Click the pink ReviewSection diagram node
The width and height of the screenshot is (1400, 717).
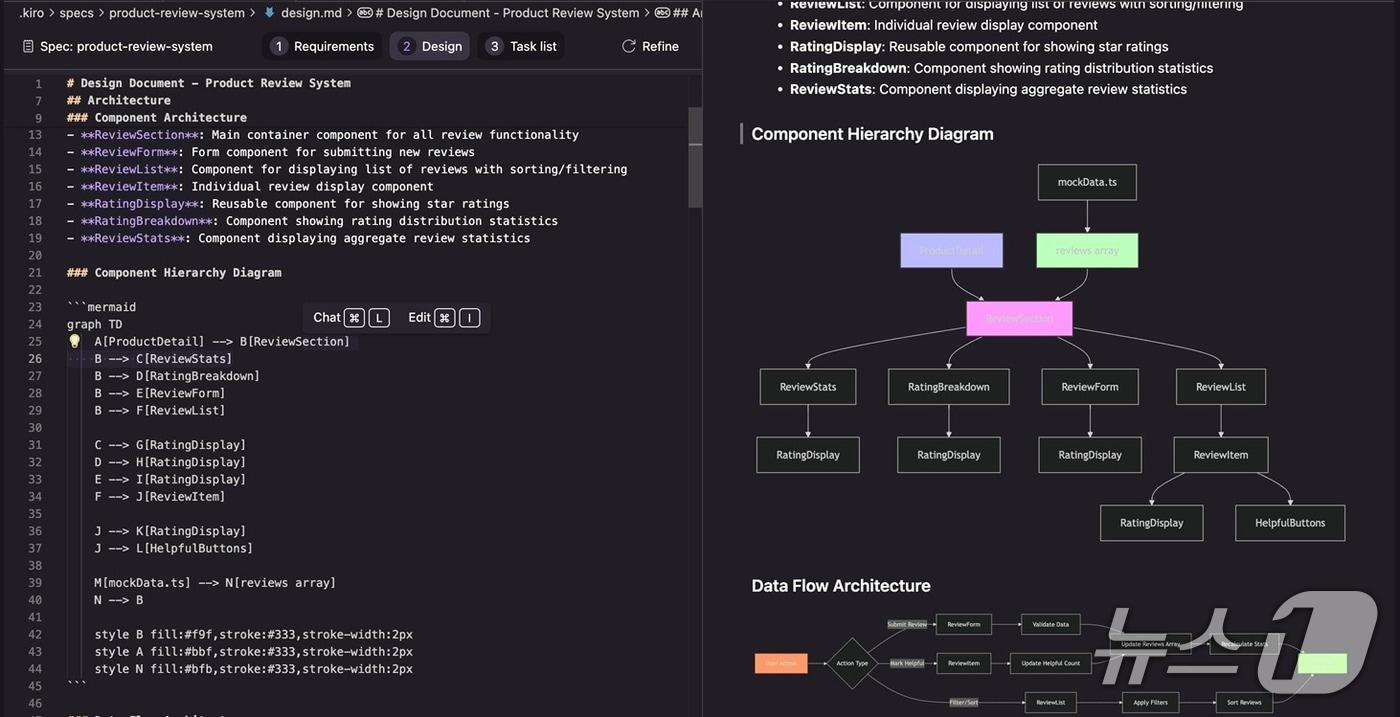pos(1019,319)
